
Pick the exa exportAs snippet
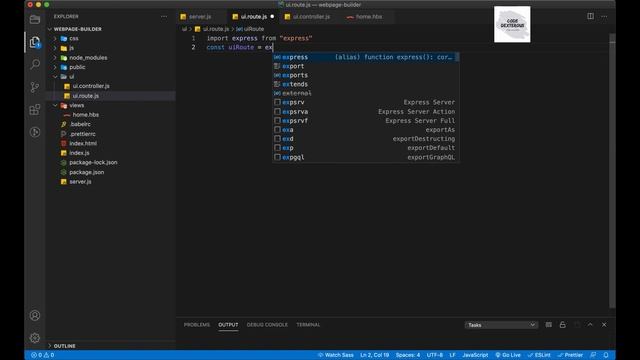[x=366, y=130]
